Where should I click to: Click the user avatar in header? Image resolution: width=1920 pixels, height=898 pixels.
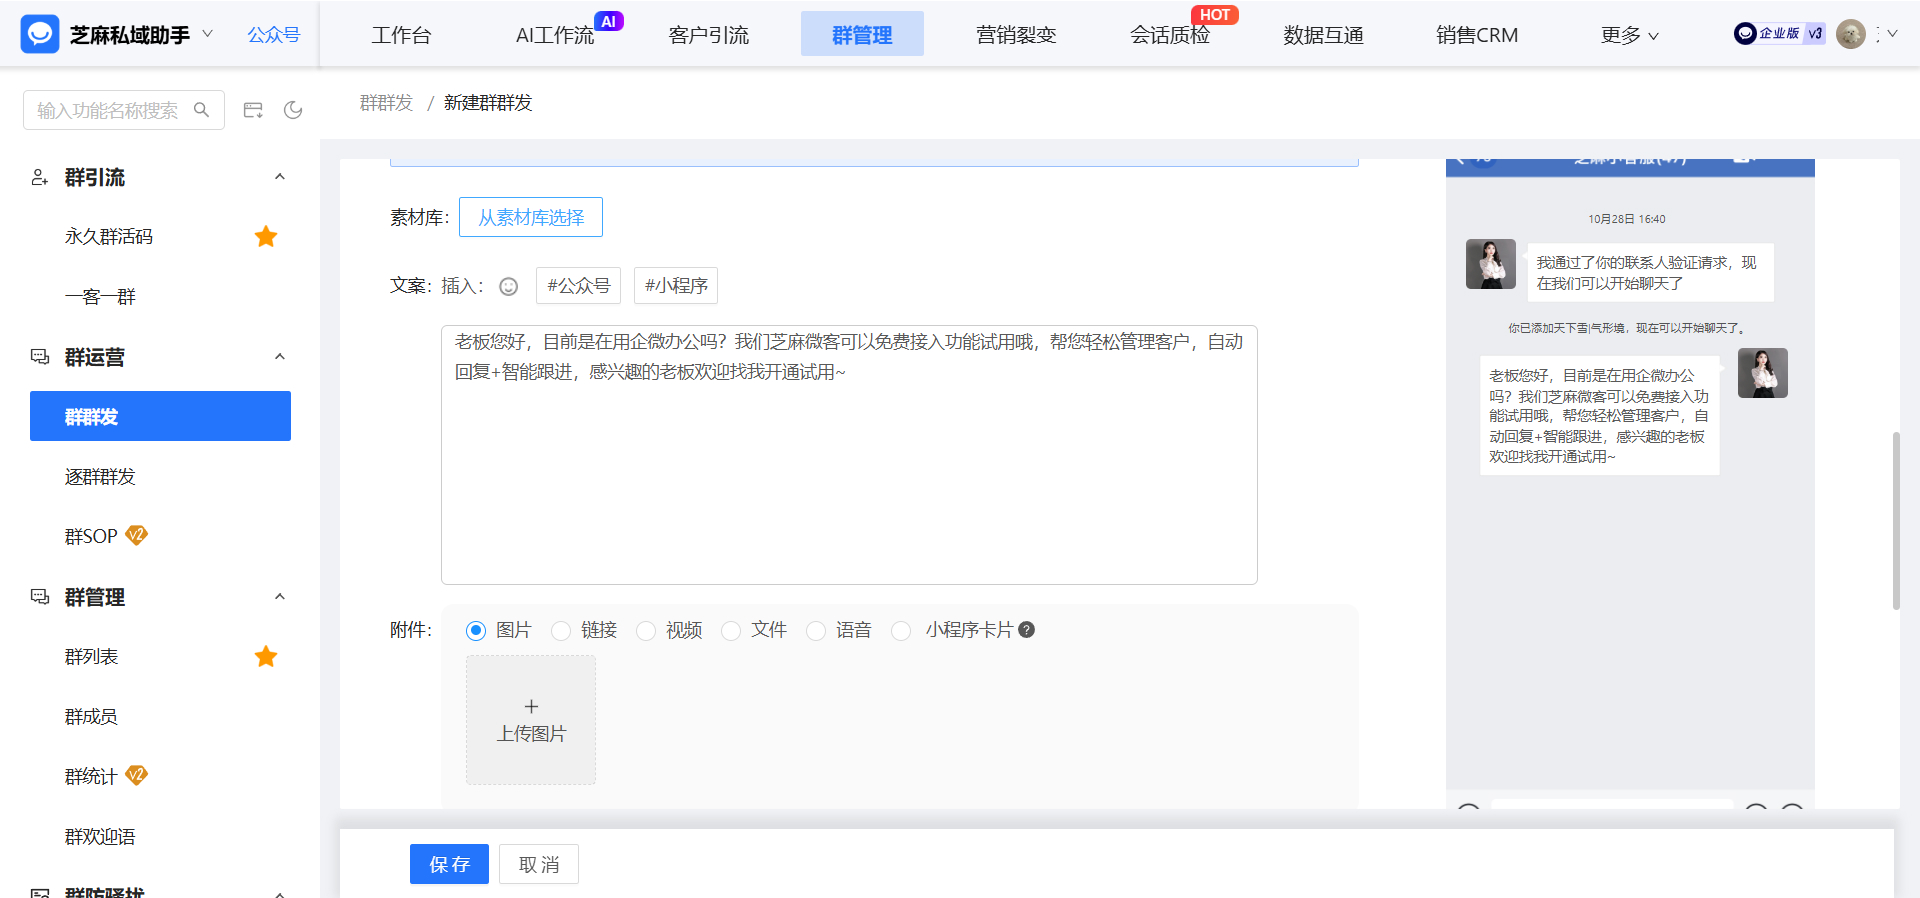[1851, 34]
